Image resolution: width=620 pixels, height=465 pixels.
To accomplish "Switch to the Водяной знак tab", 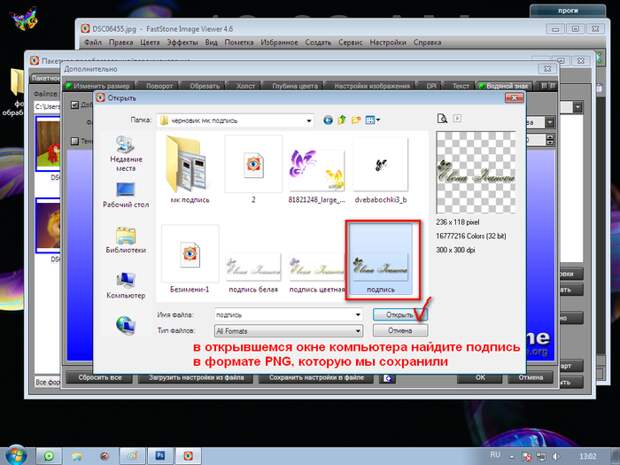I will coord(505,86).
